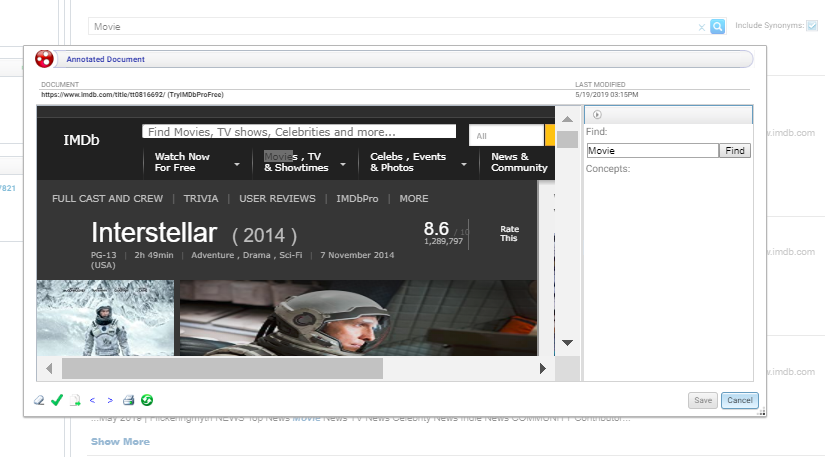The image size is (825, 457).
Task: Open FULL CAST AND CREW link
Action: (x=107, y=199)
